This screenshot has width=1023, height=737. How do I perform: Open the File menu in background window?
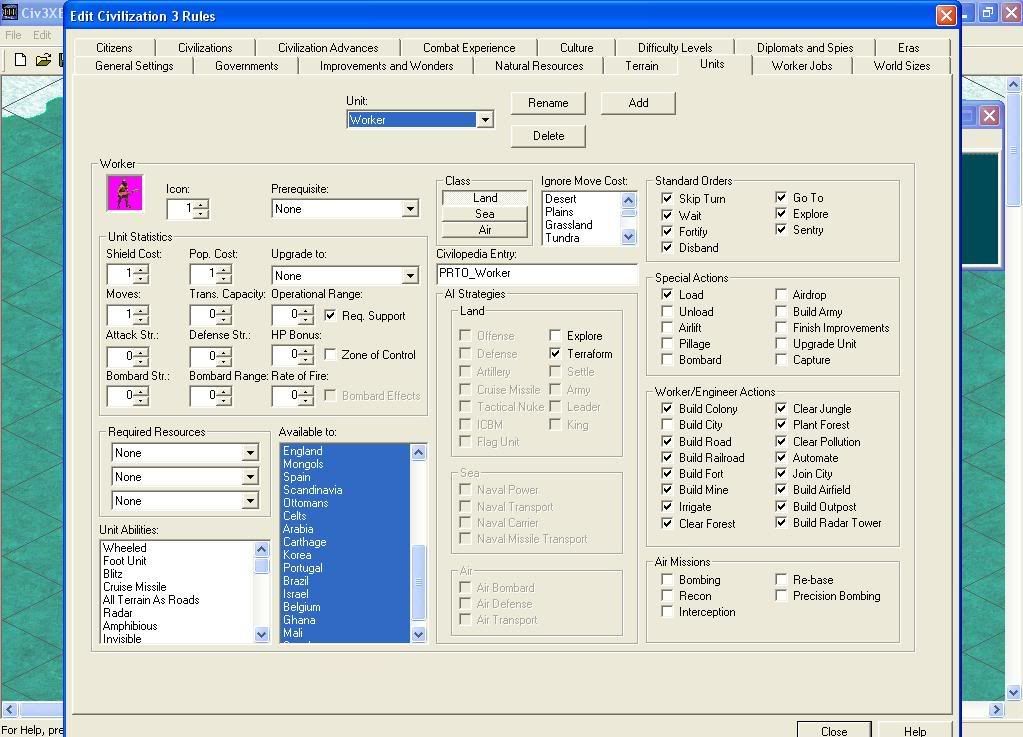13,35
